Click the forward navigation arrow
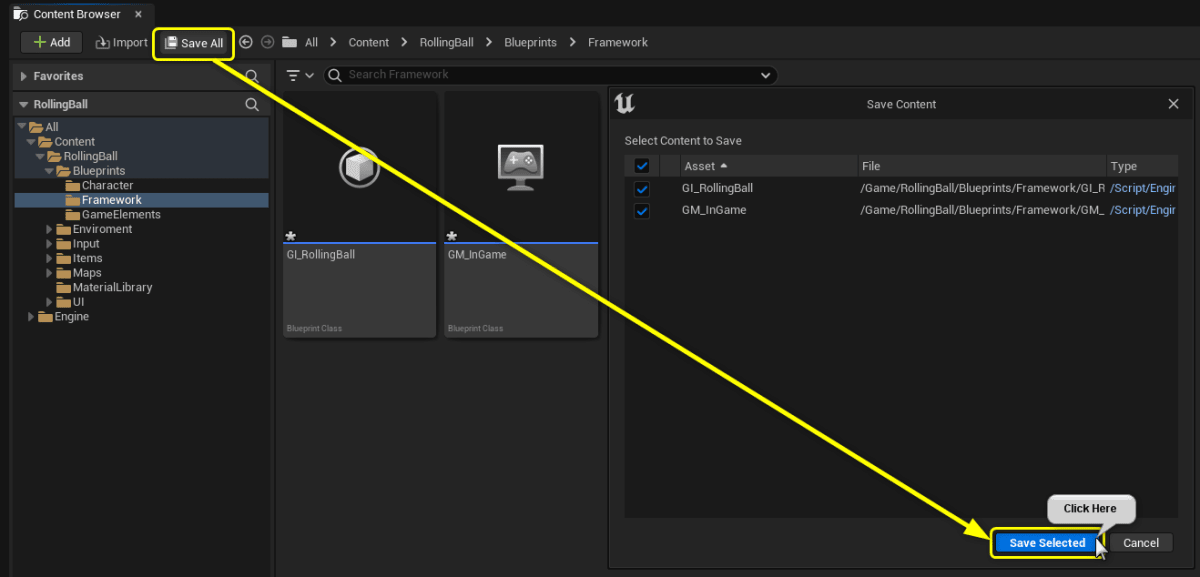This screenshot has height=577, width=1200. coord(267,43)
